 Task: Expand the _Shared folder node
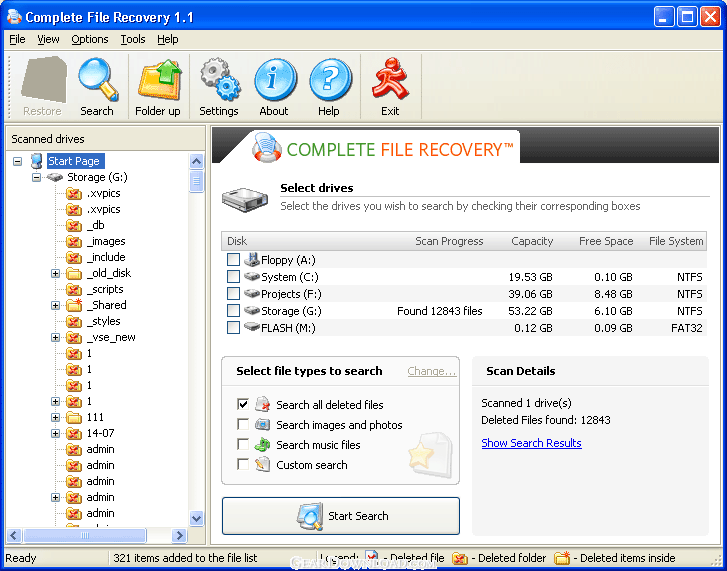[x=55, y=305]
